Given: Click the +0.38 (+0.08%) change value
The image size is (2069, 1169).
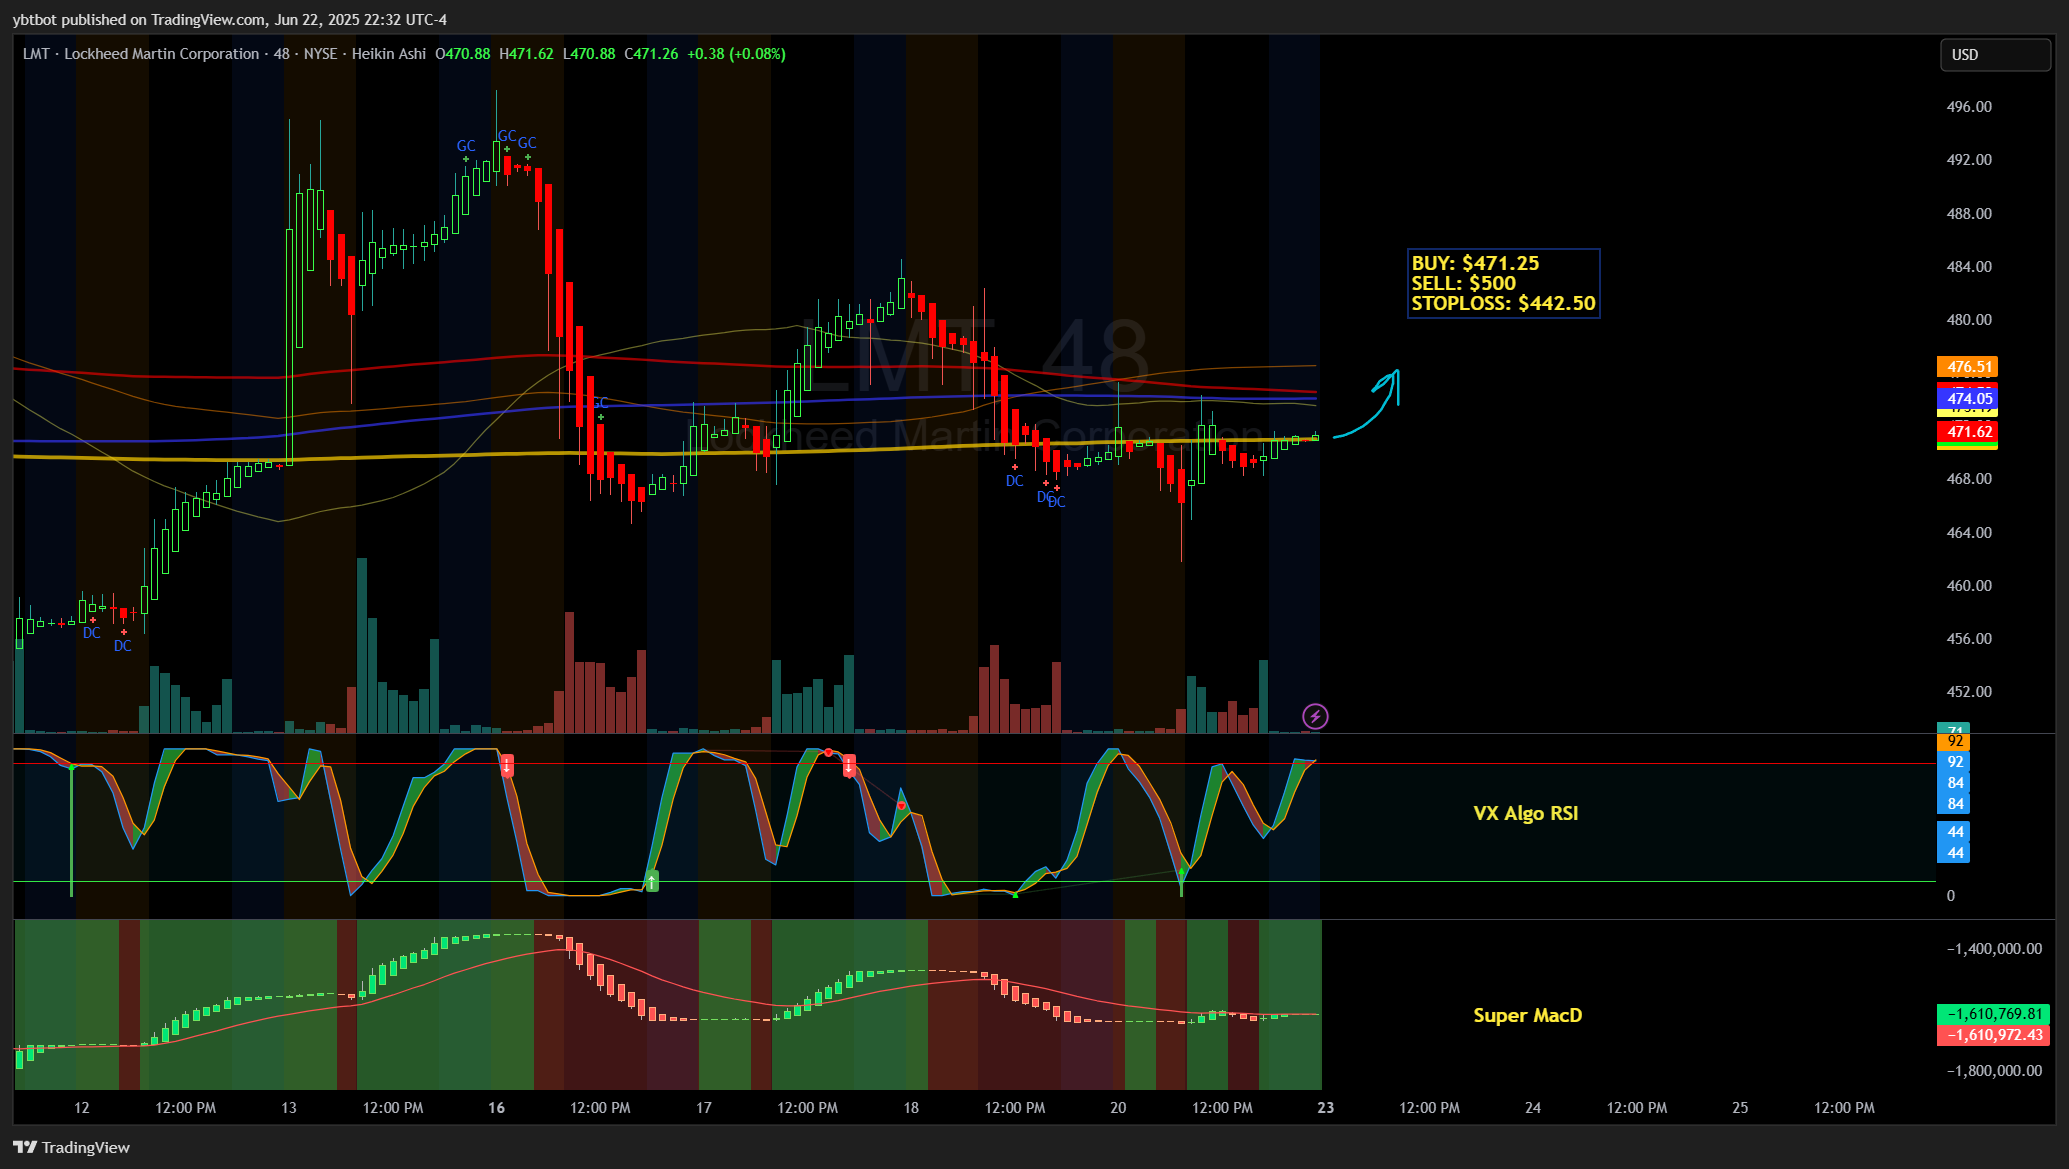Looking at the screenshot, I should 736,54.
